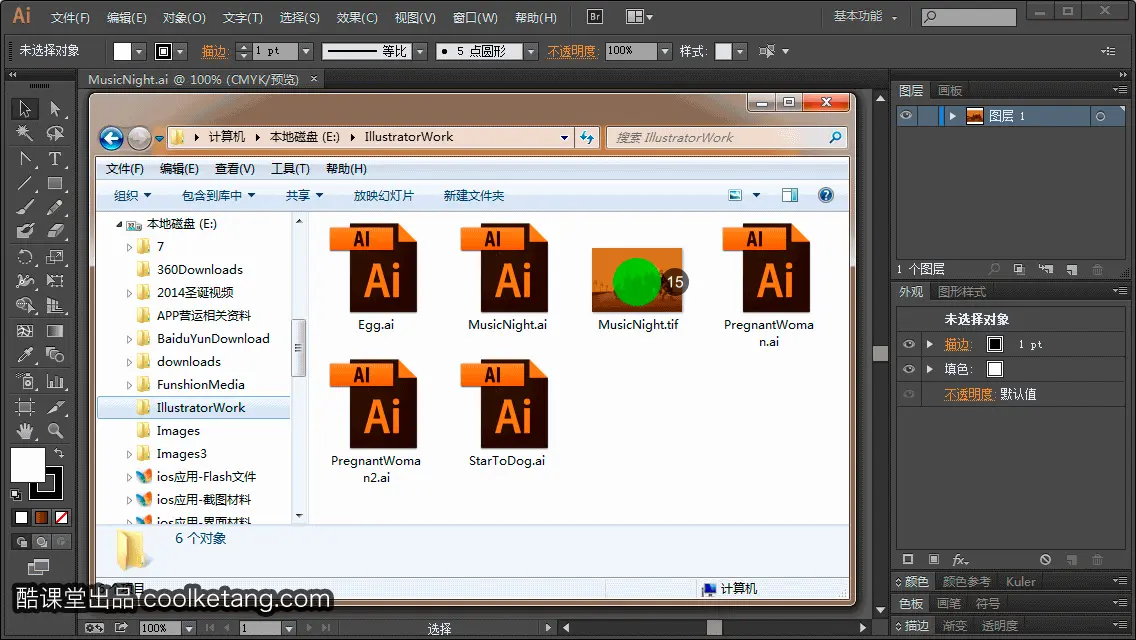Open 5 点圆形 brush dropdown

531,51
